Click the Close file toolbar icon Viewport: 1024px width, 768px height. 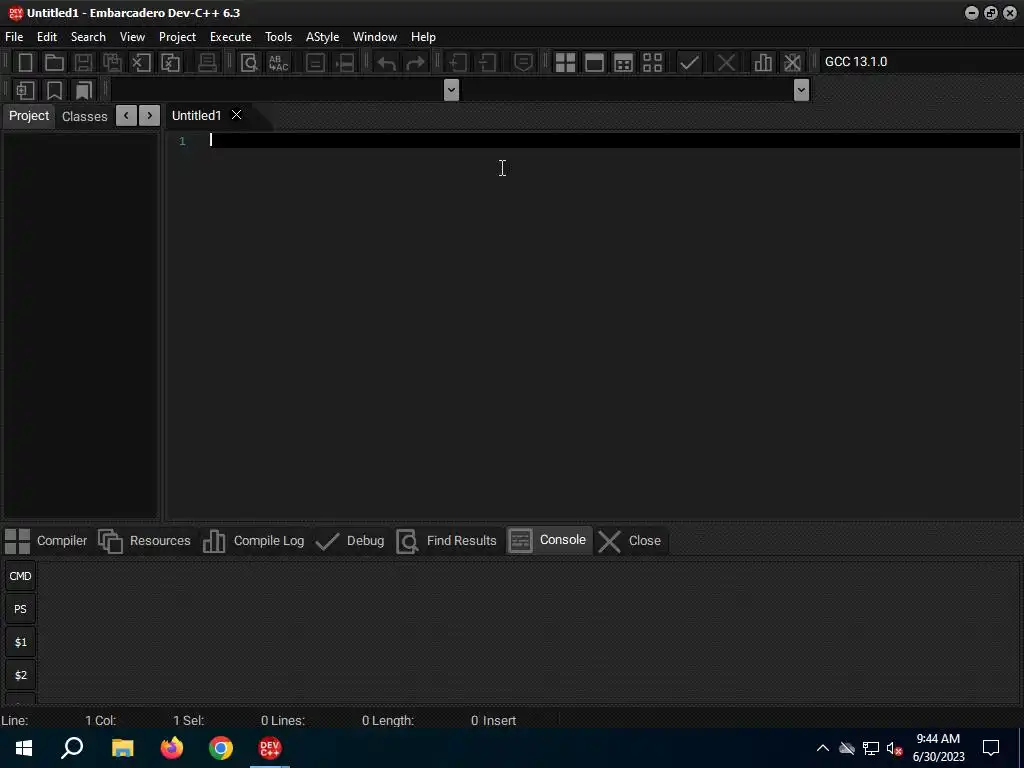point(141,63)
